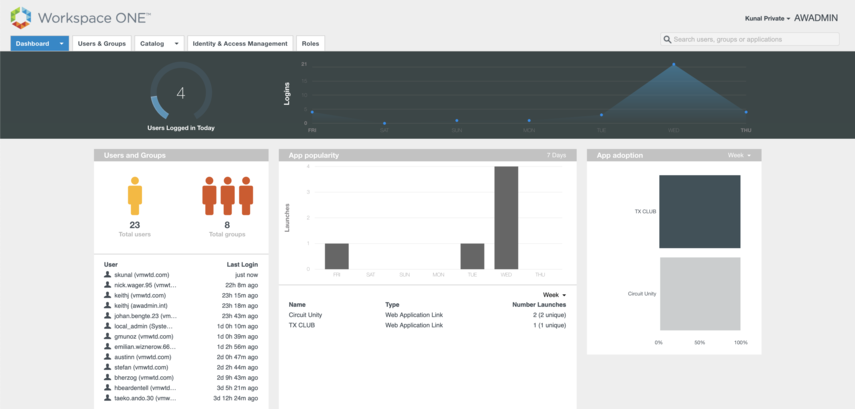855x409 pixels.
Task: Click the Workspace ONE hexagon logo
Action: [x=20, y=18]
